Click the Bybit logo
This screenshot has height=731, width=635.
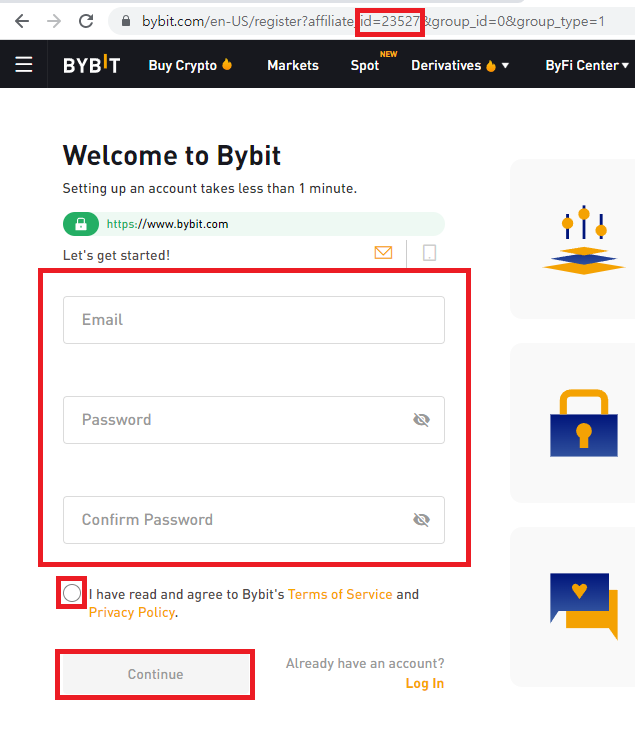[91, 65]
